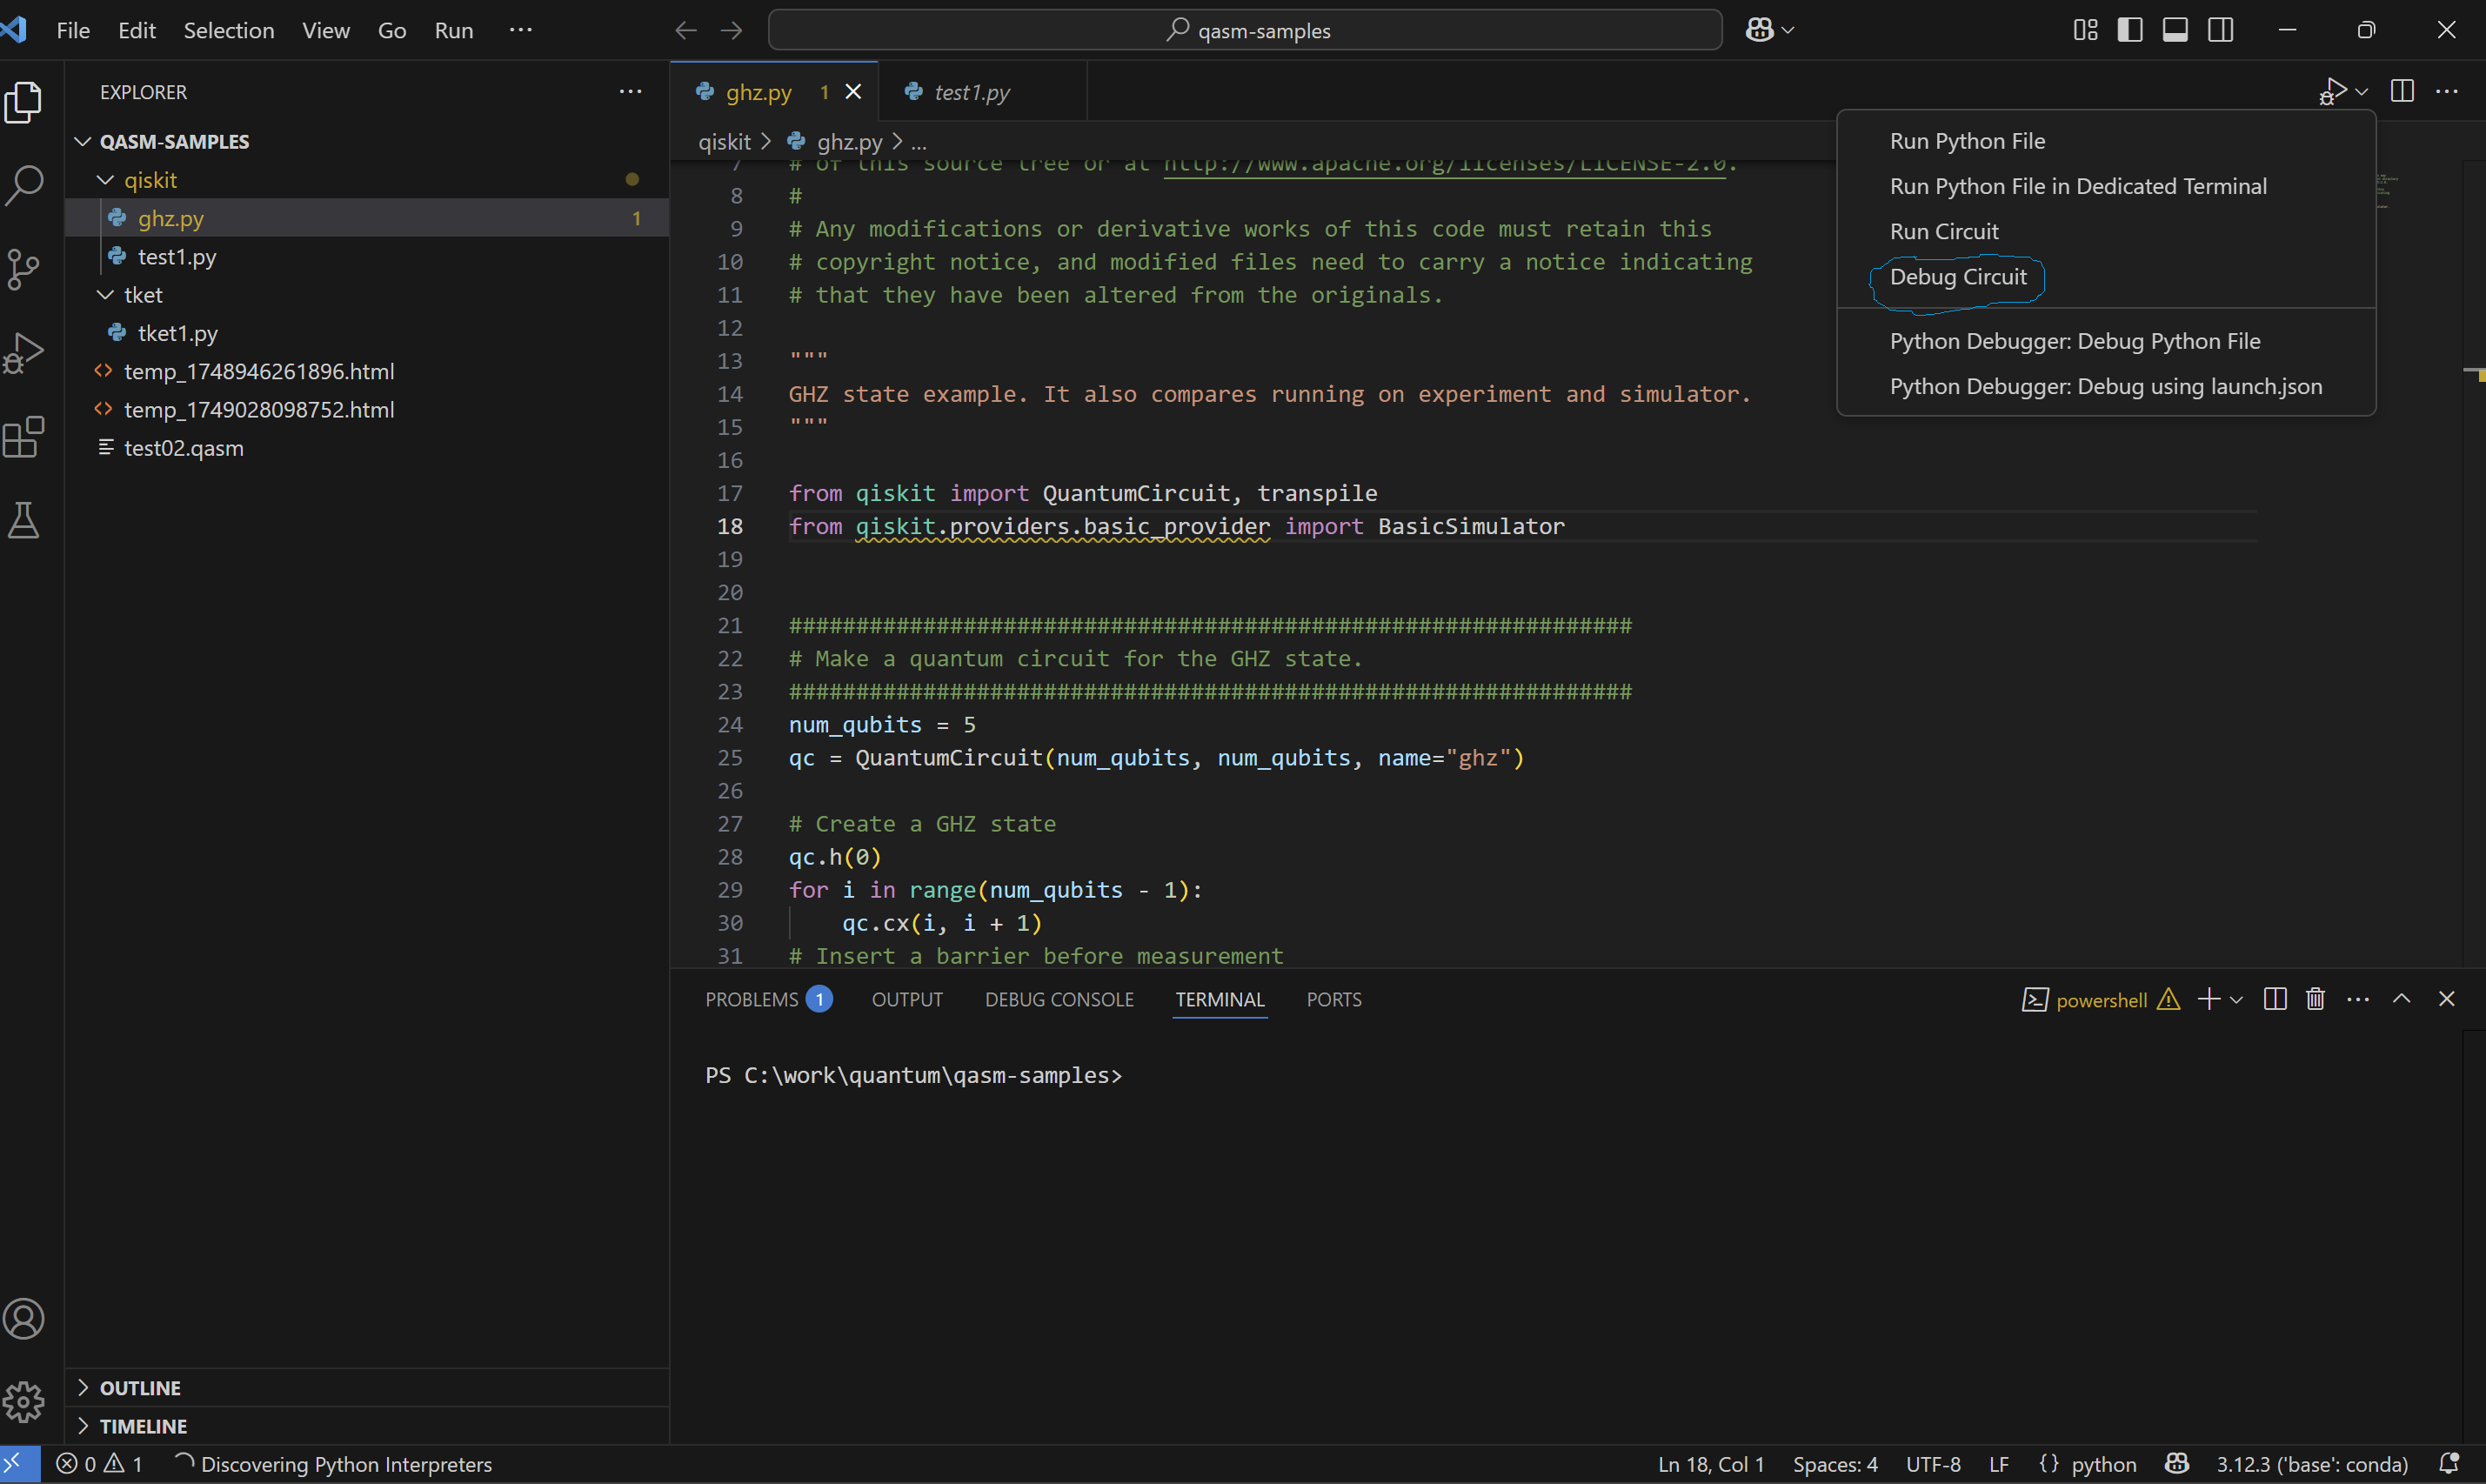Split the terminal pane

point(2274,999)
